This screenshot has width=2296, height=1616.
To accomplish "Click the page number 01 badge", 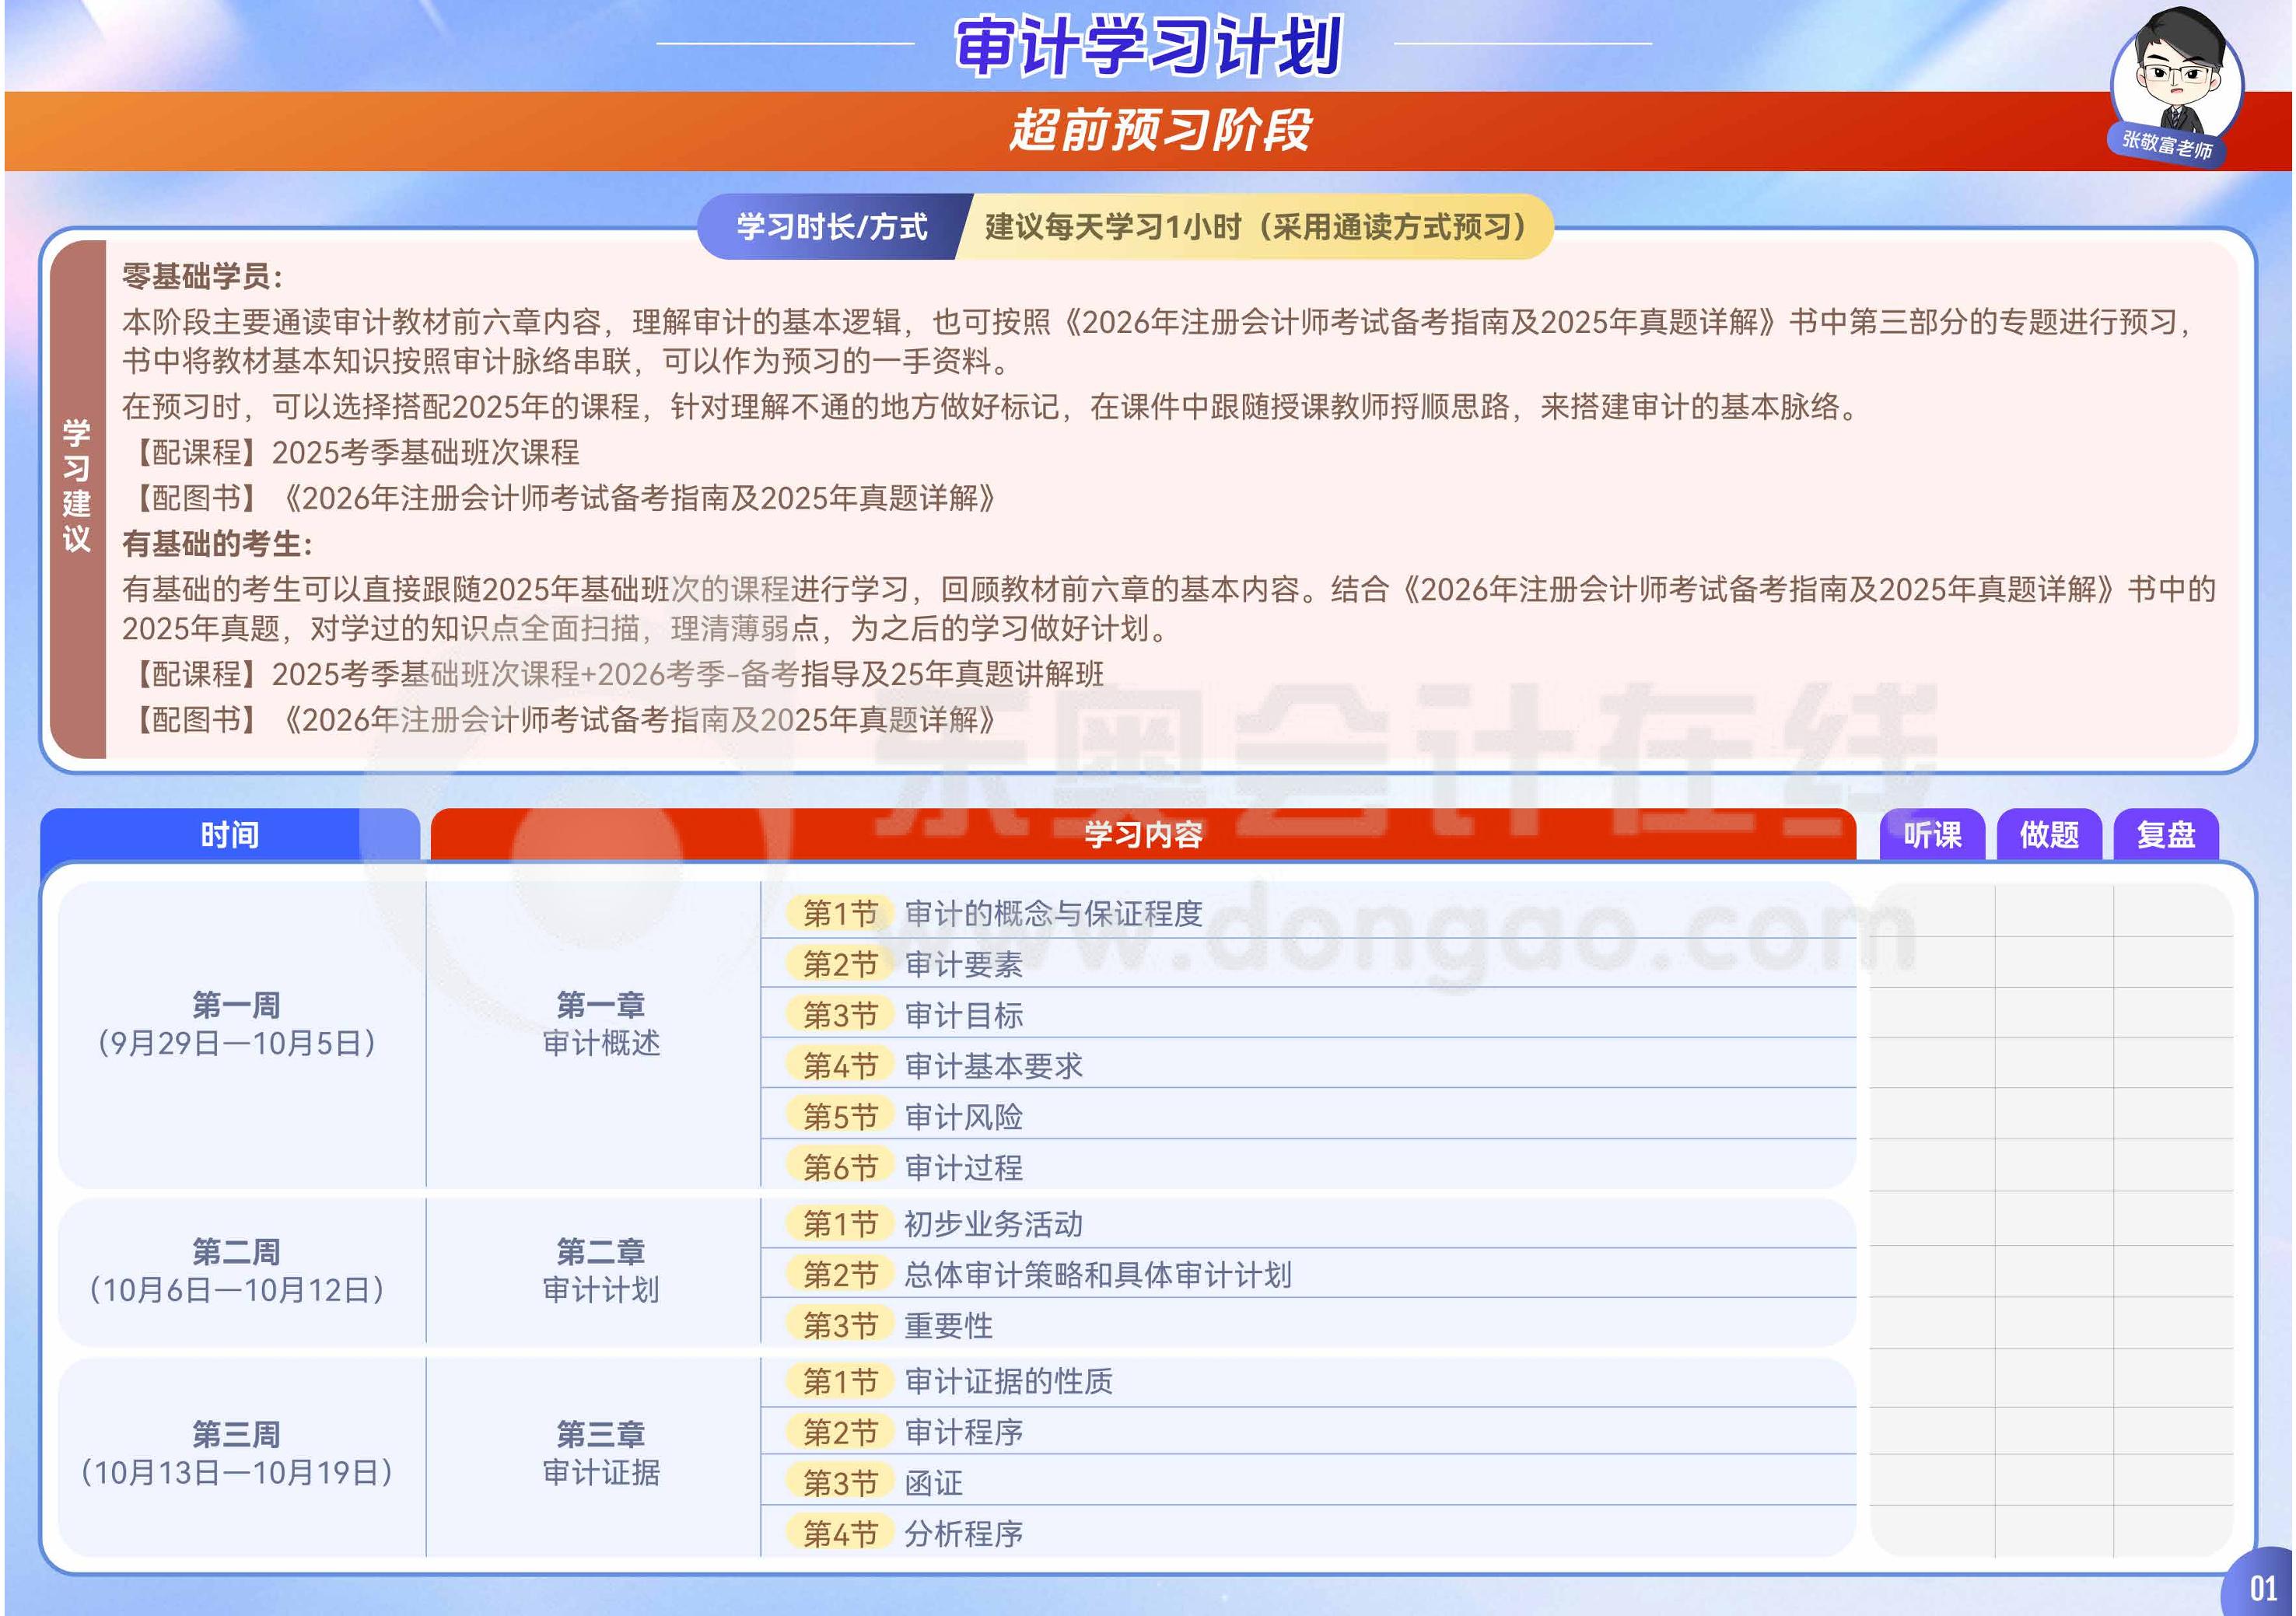I will click(x=2262, y=1588).
